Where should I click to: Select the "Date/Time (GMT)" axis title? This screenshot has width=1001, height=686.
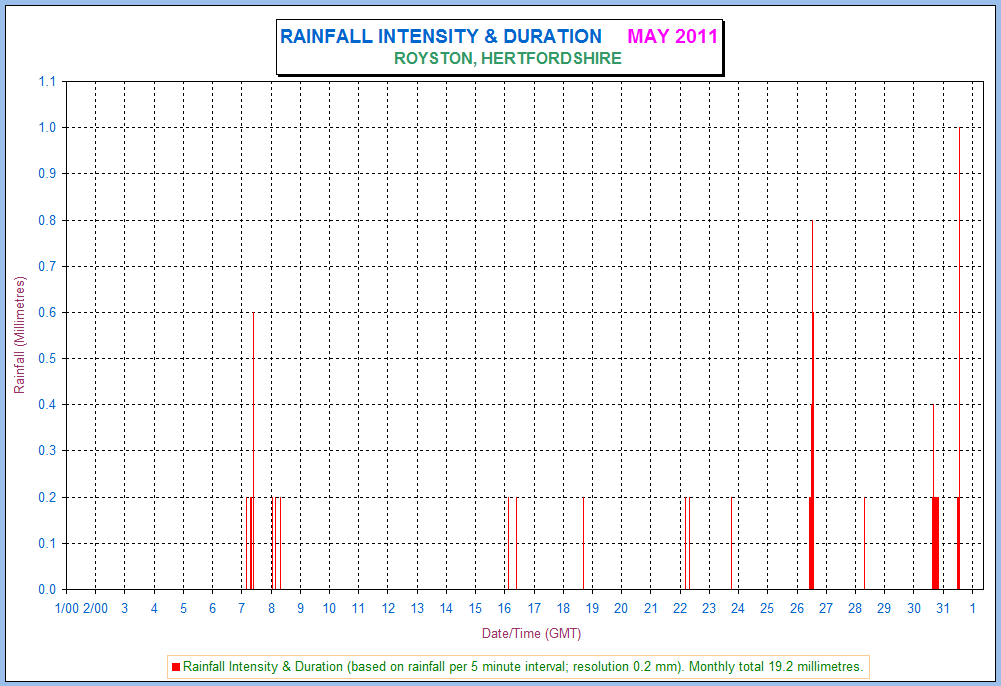(x=531, y=633)
